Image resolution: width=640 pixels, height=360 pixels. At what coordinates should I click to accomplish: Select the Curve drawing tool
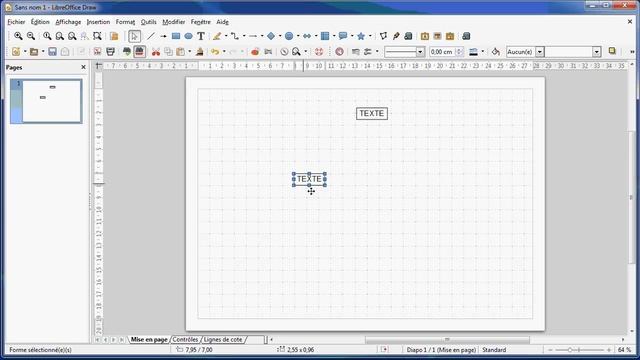[x=217, y=36]
